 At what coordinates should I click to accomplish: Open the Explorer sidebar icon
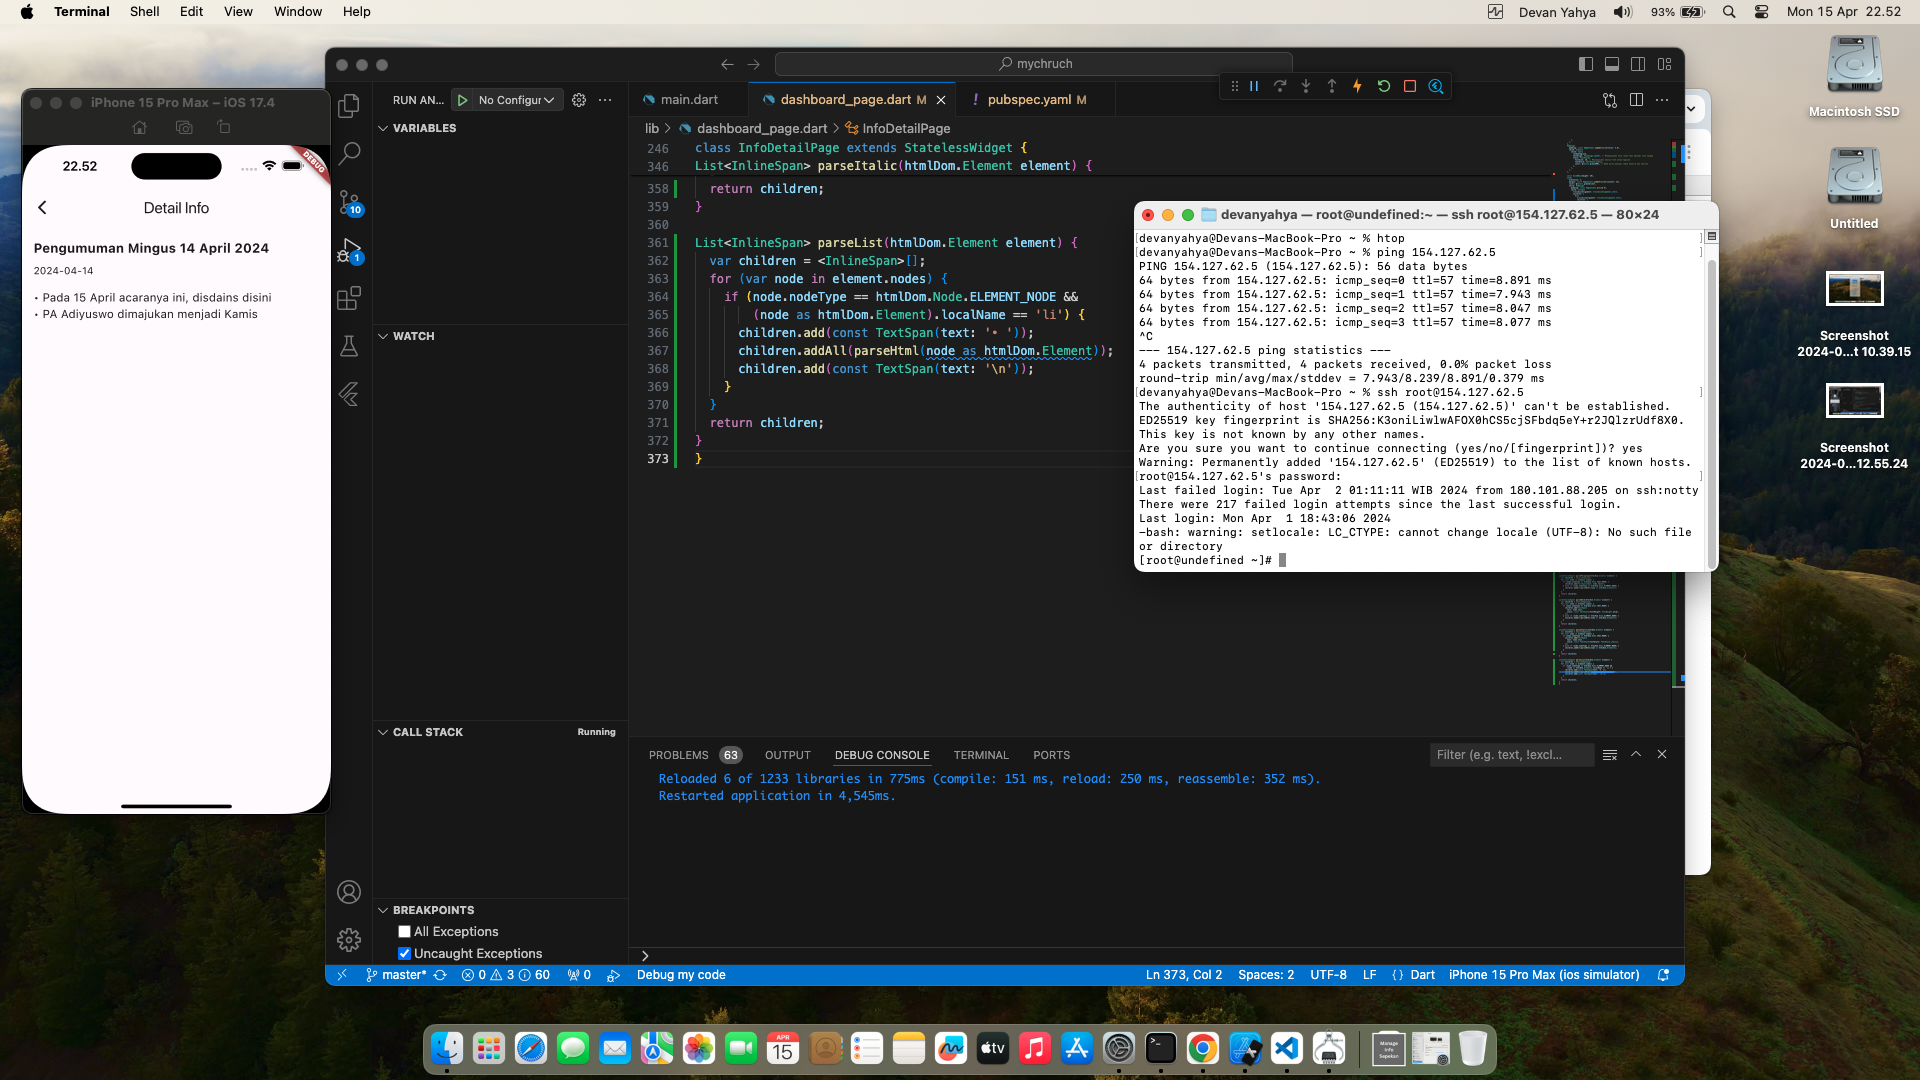349,106
